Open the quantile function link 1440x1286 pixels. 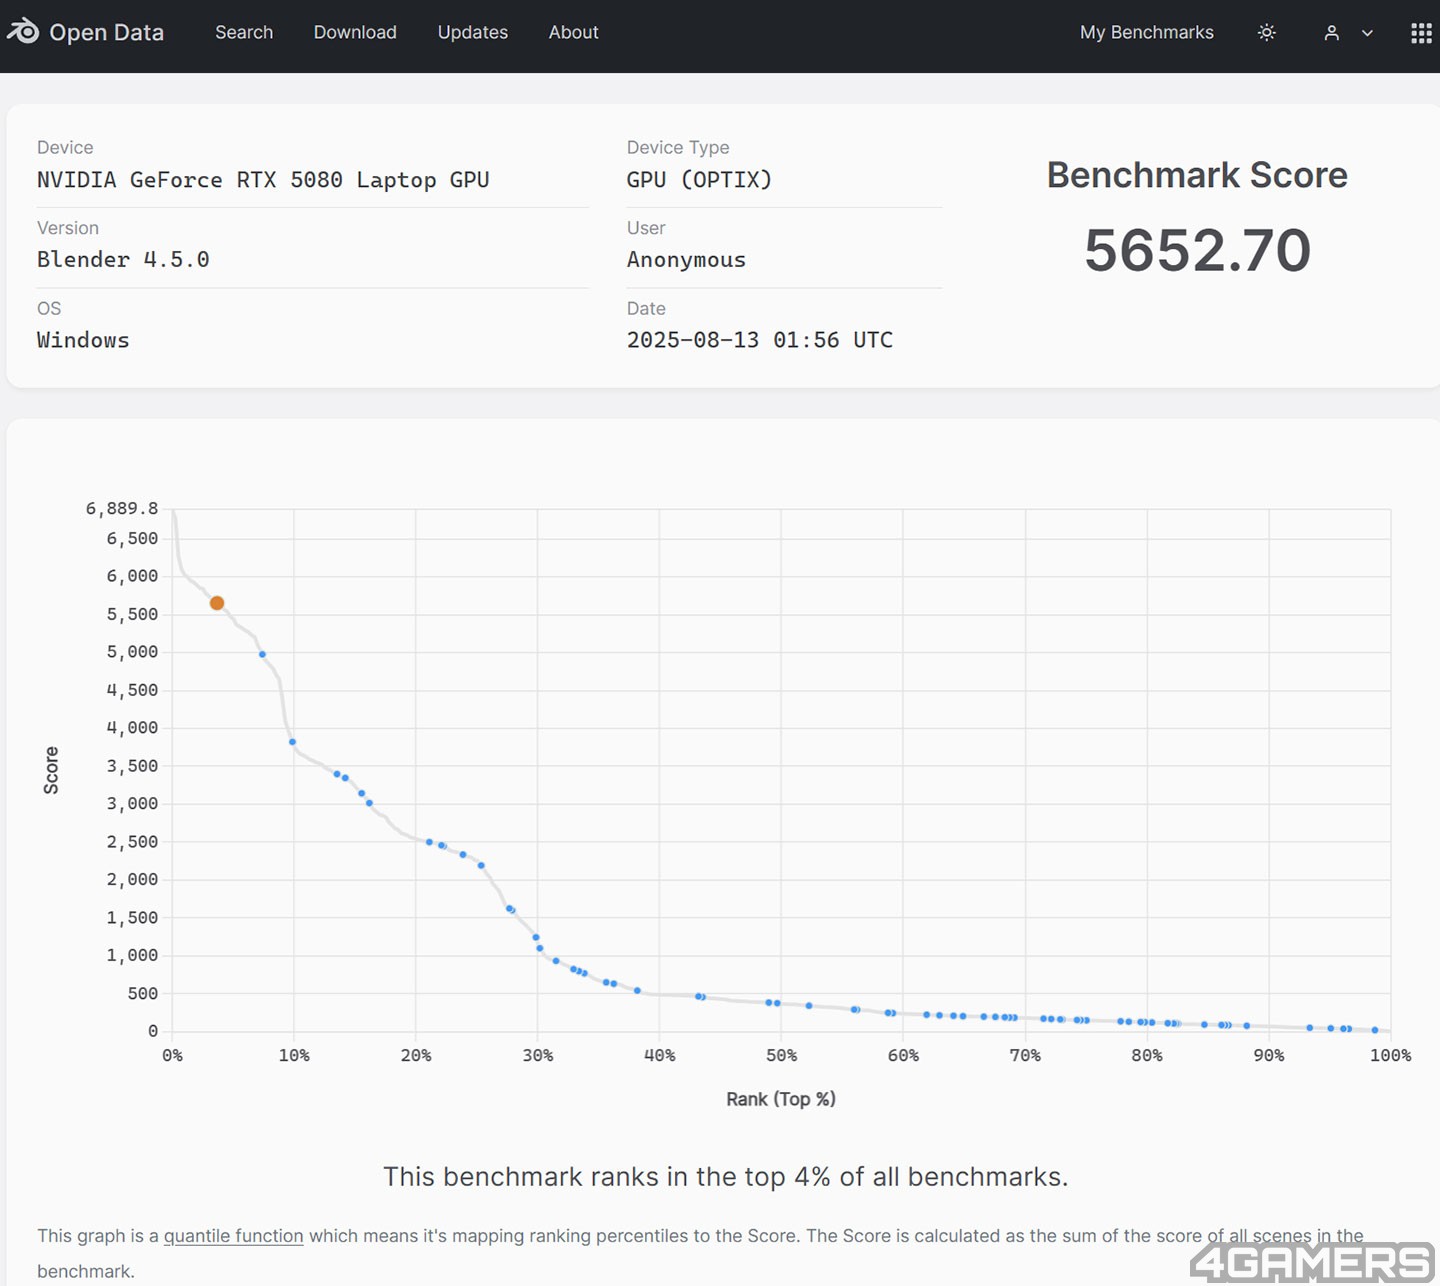coord(233,1236)
